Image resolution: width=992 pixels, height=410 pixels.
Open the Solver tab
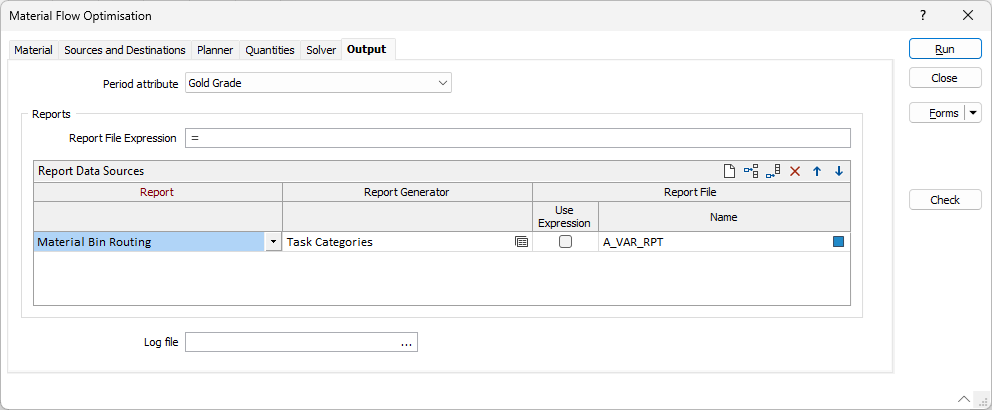coord(321,50)
